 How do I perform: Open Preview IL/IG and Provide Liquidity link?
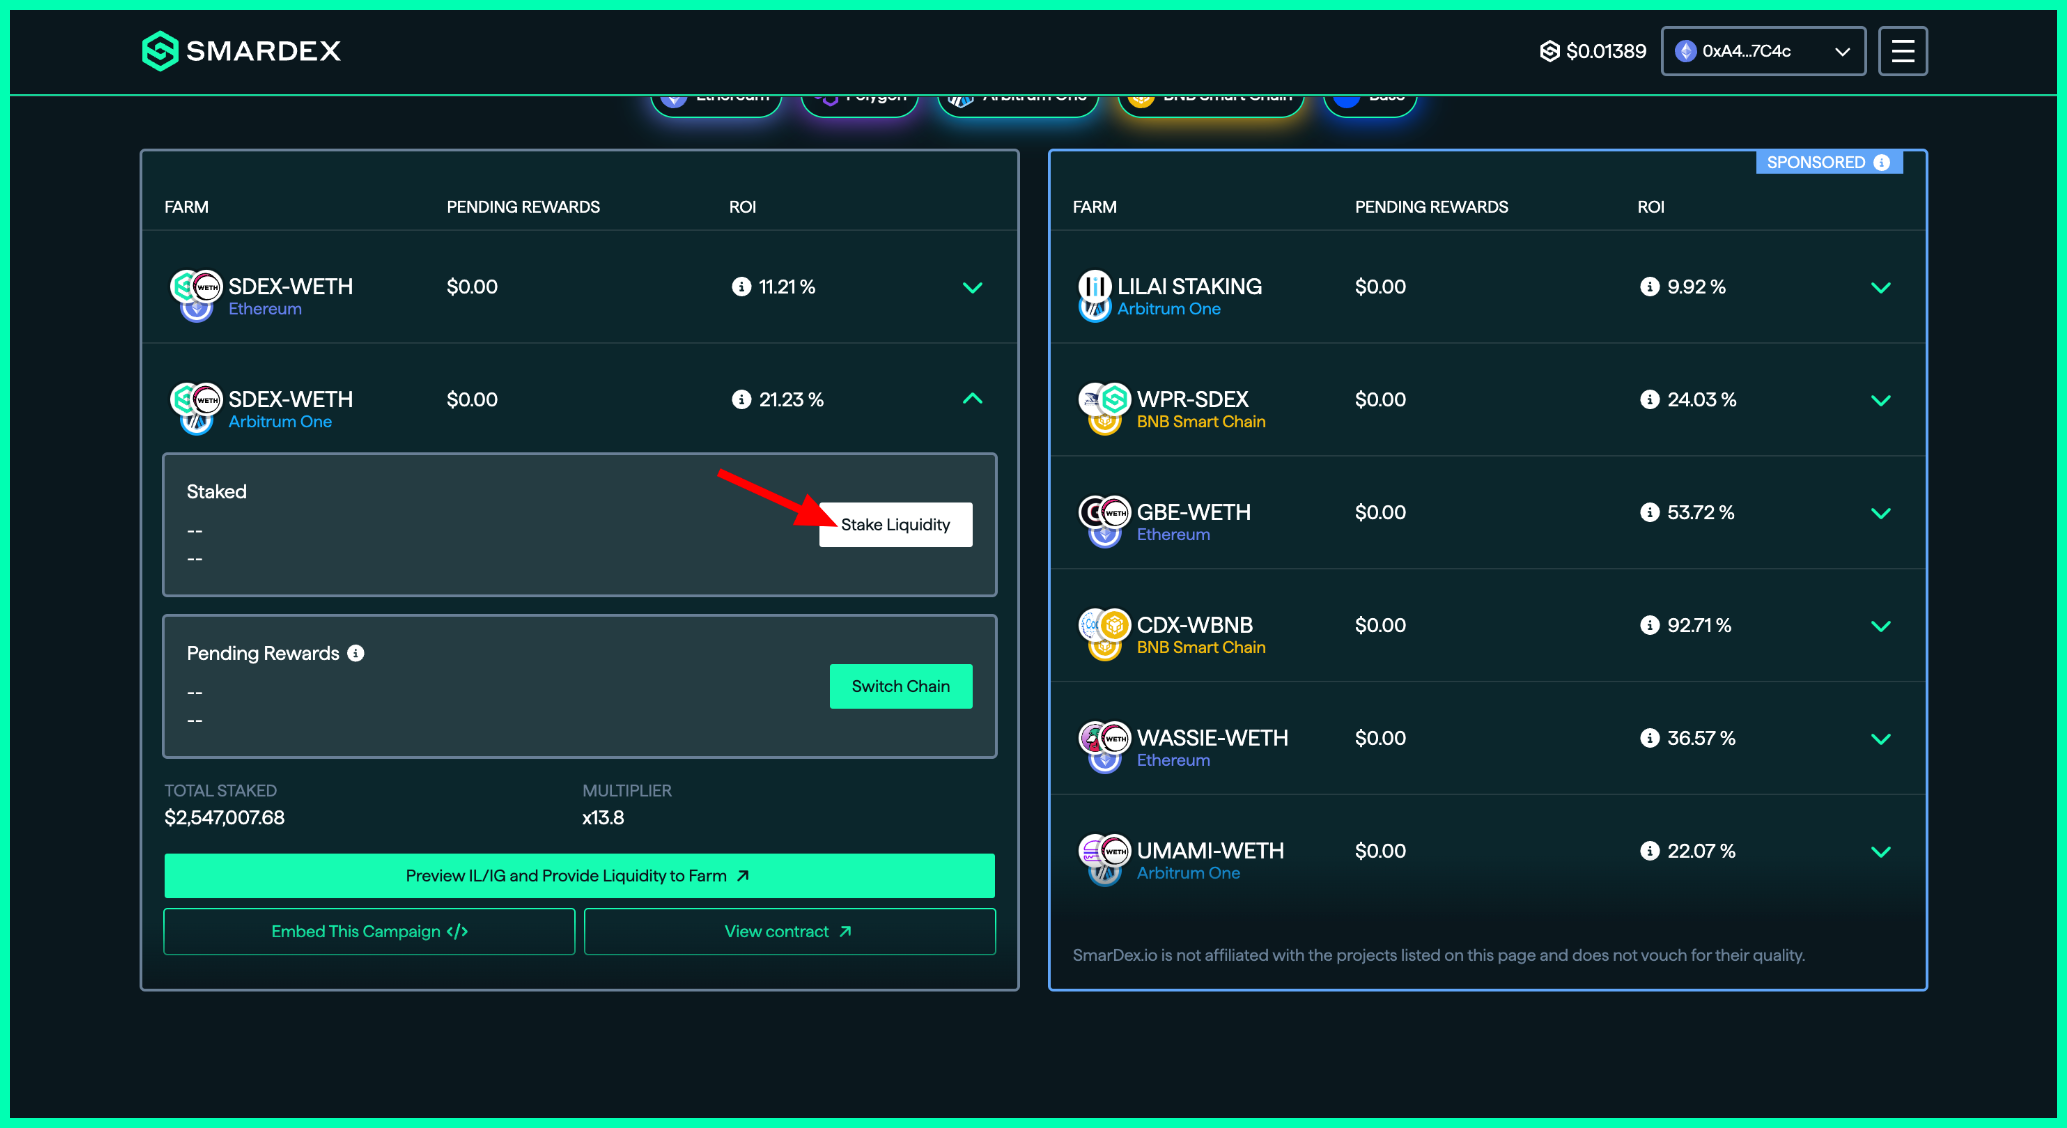(x=579, y=875)
